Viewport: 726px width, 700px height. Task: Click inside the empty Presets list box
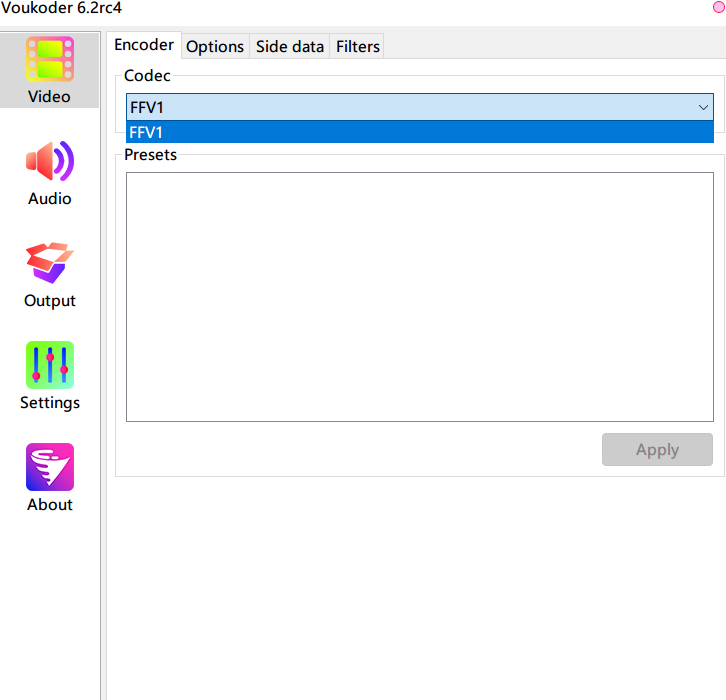(x=419, y=296)
